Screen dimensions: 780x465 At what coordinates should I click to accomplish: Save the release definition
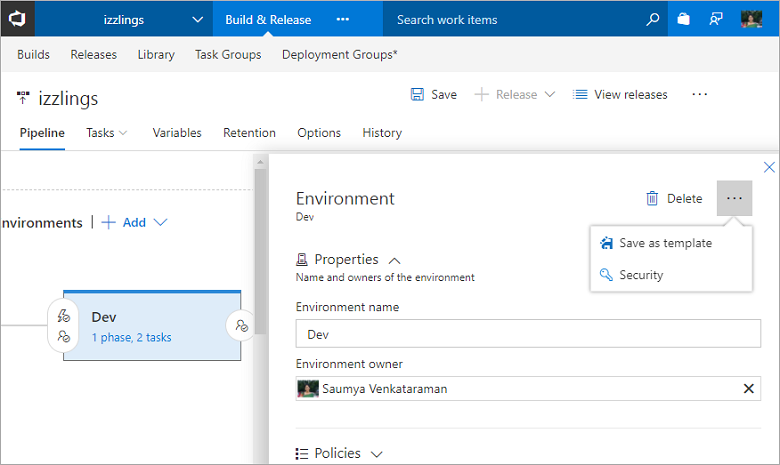[433, 94]
